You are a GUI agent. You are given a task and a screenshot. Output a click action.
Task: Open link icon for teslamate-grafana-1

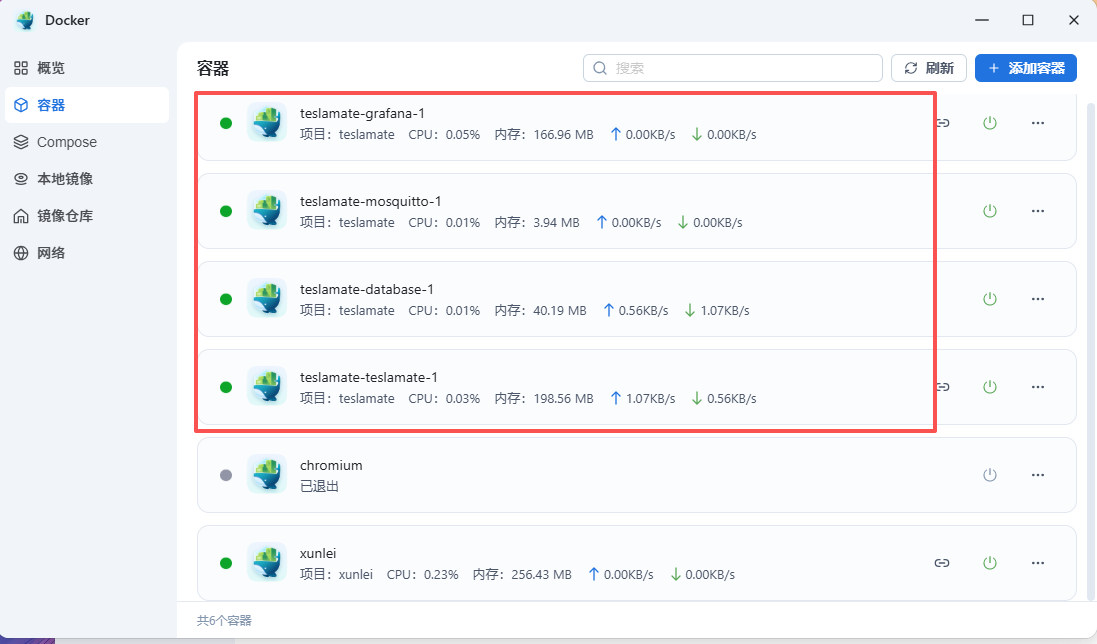tap(944, 123)
